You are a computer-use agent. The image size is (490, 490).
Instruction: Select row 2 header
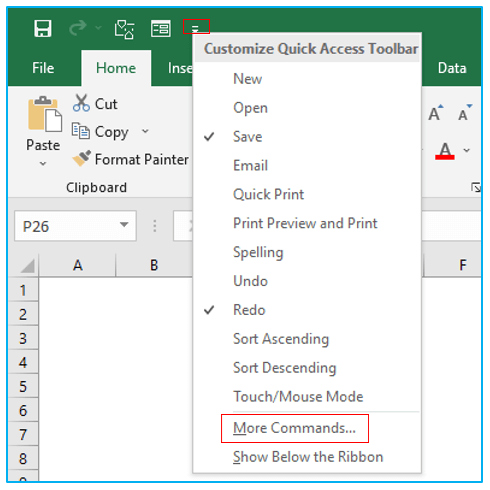[x=23, y=314]
